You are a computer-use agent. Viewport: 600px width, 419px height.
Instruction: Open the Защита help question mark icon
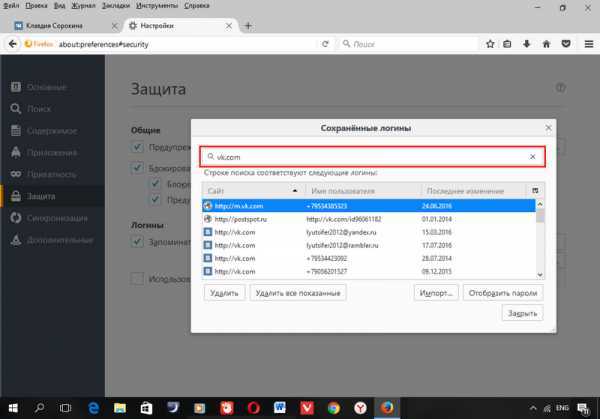pyautogui.click(x=561, y=88)
